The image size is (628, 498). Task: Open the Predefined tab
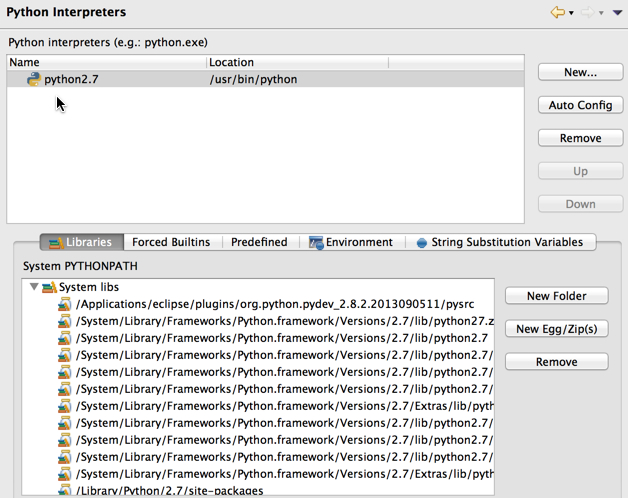click(x=259, y=242)
